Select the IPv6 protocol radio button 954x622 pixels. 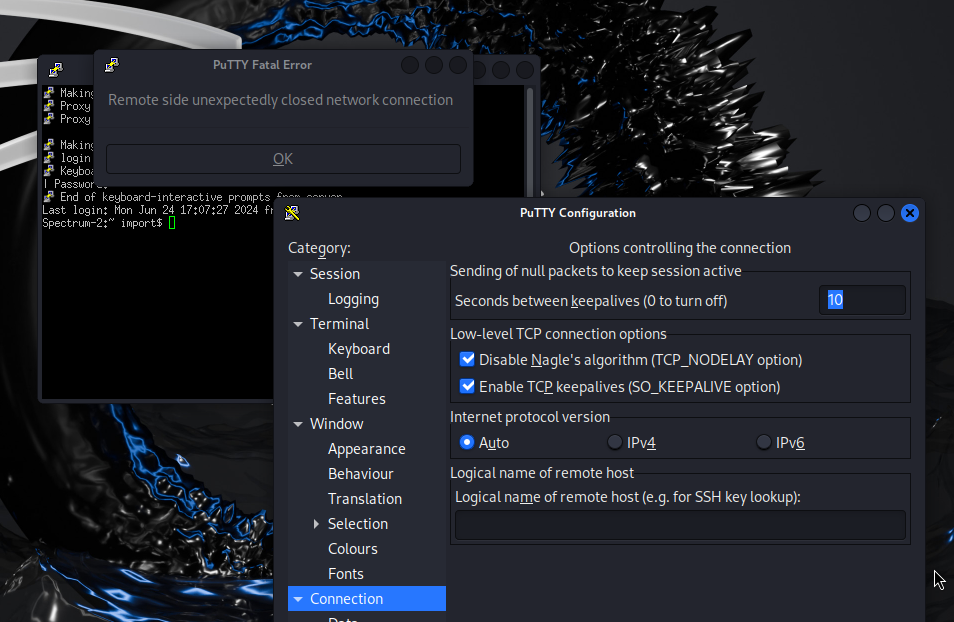click(x=764, y=442)
